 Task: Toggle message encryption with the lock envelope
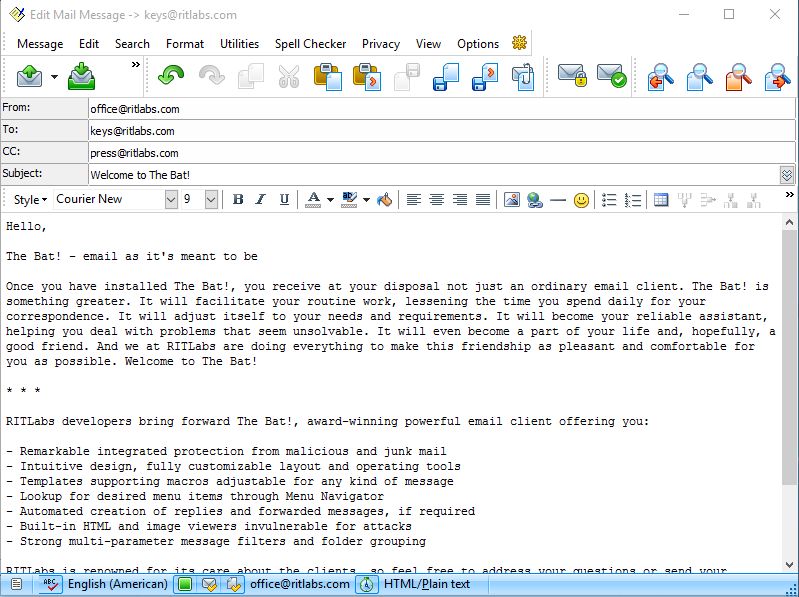pos(572,75)
